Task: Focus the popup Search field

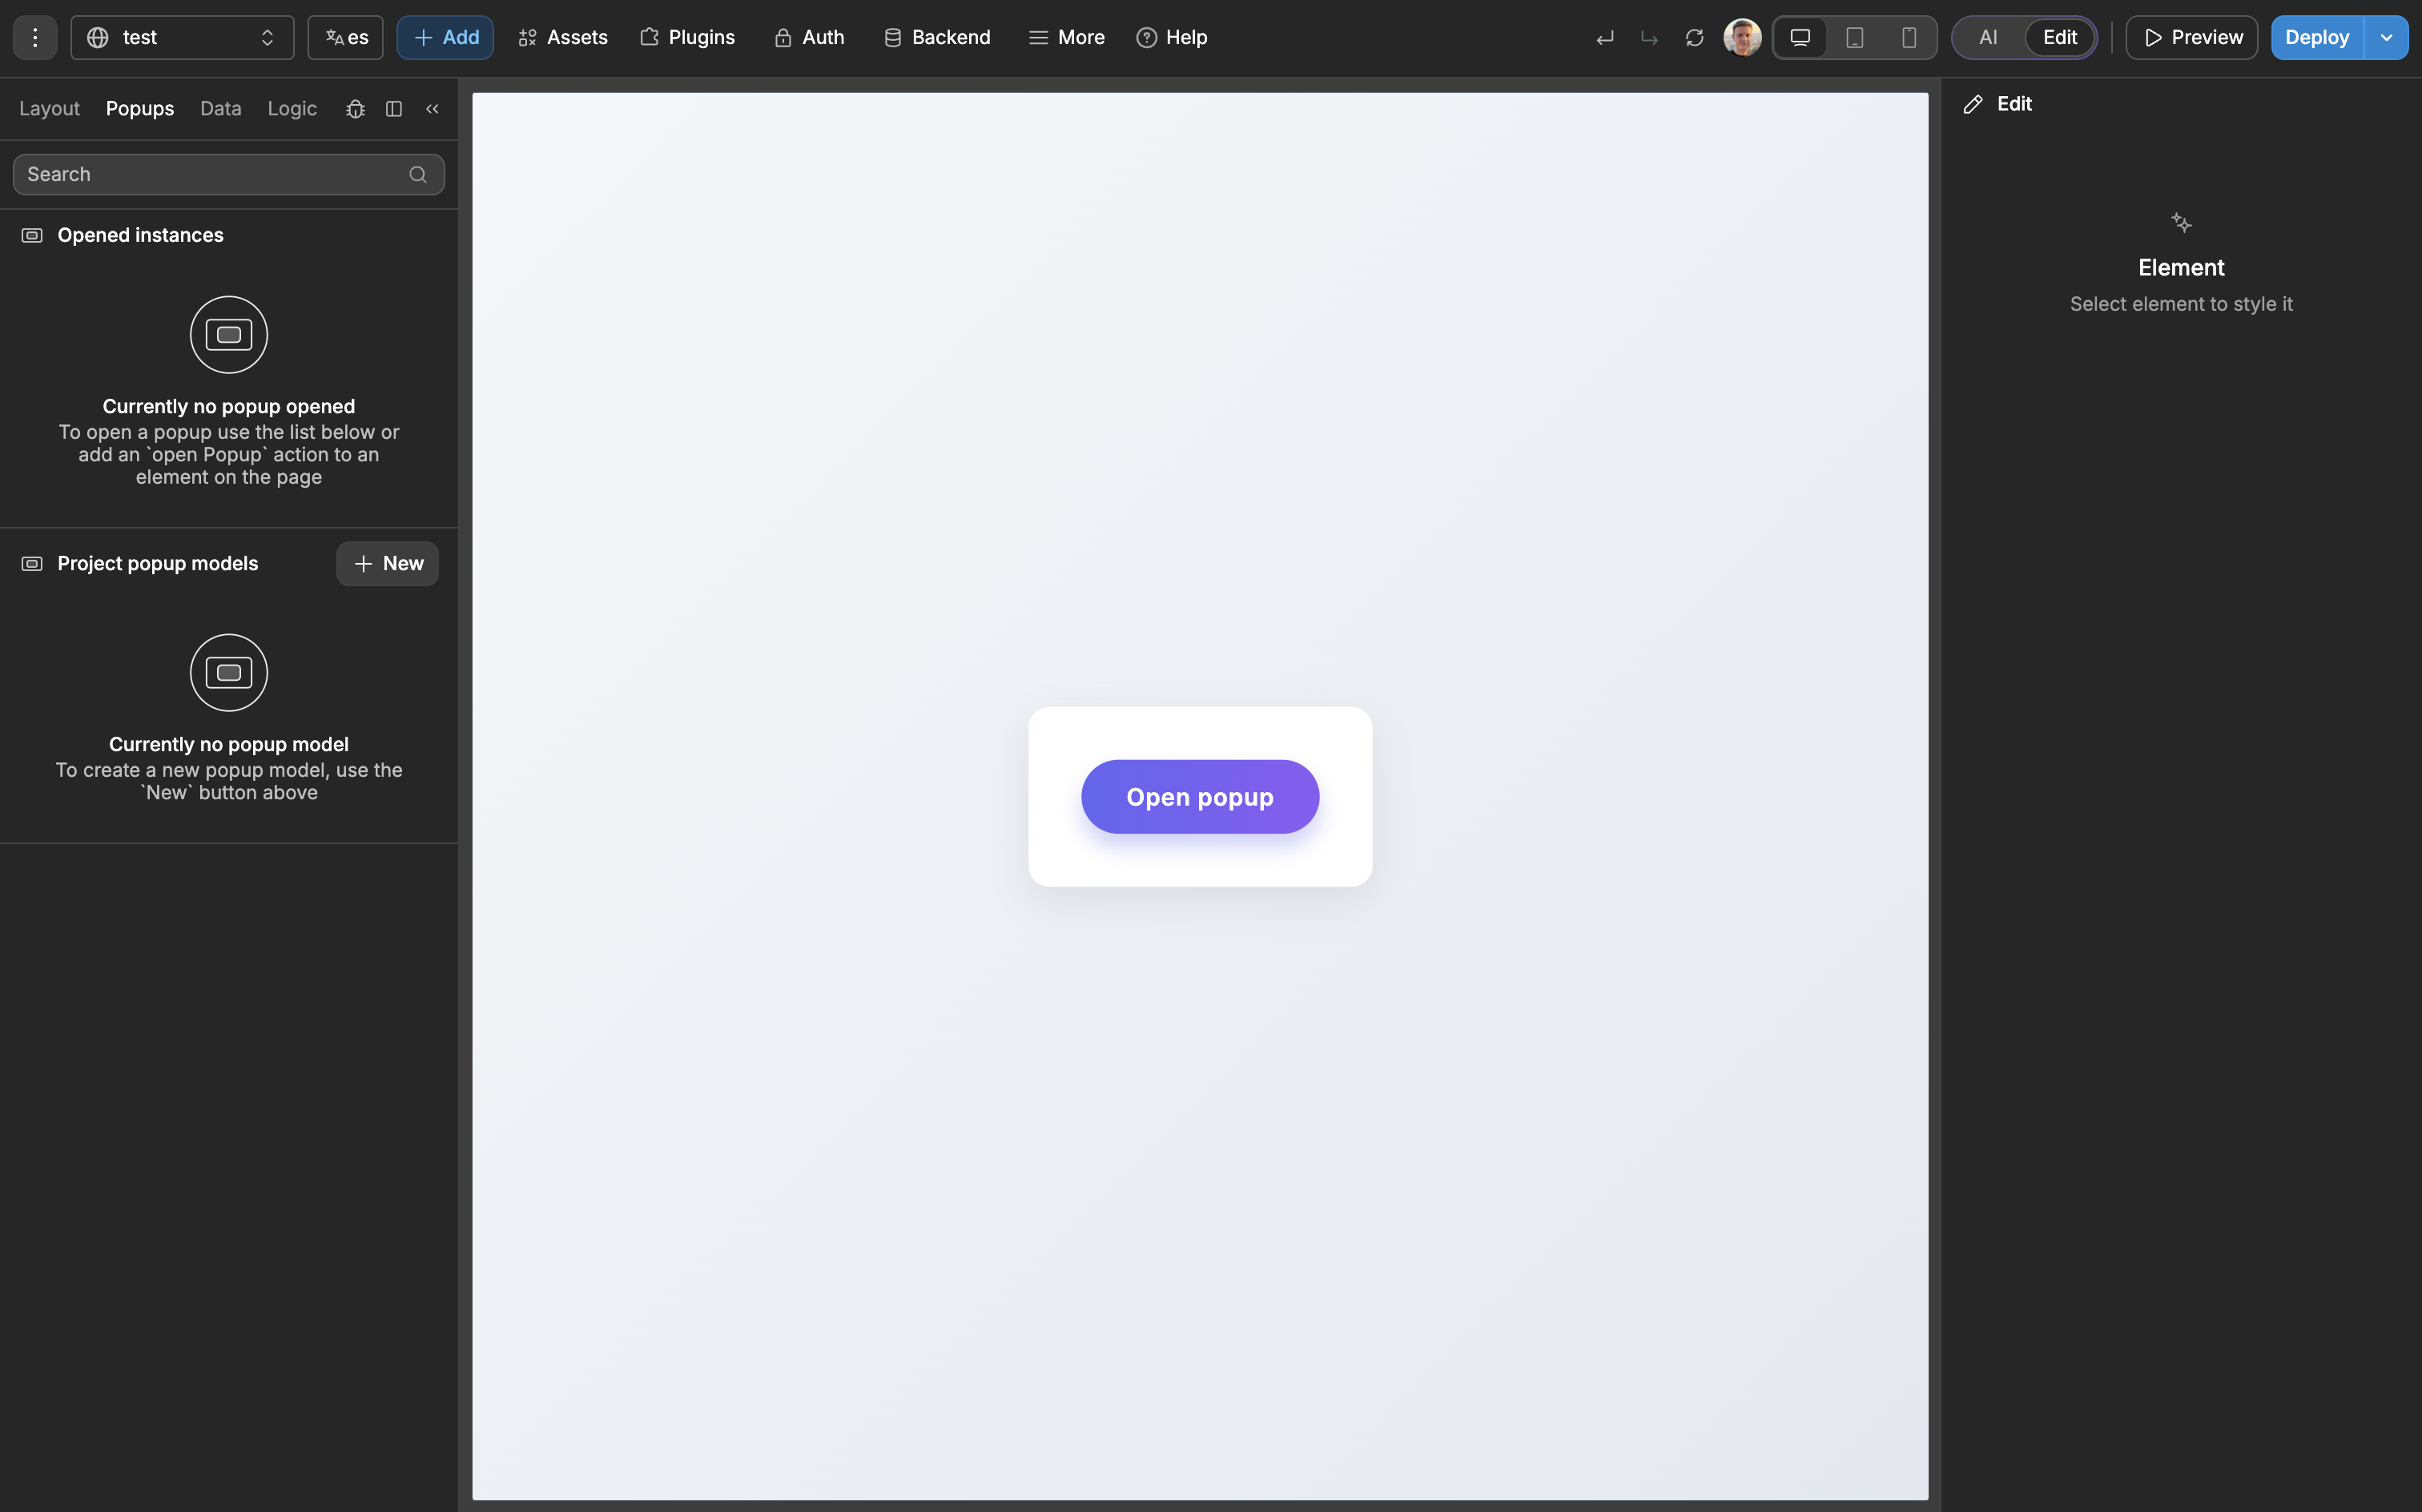Action: coord(228,174)
